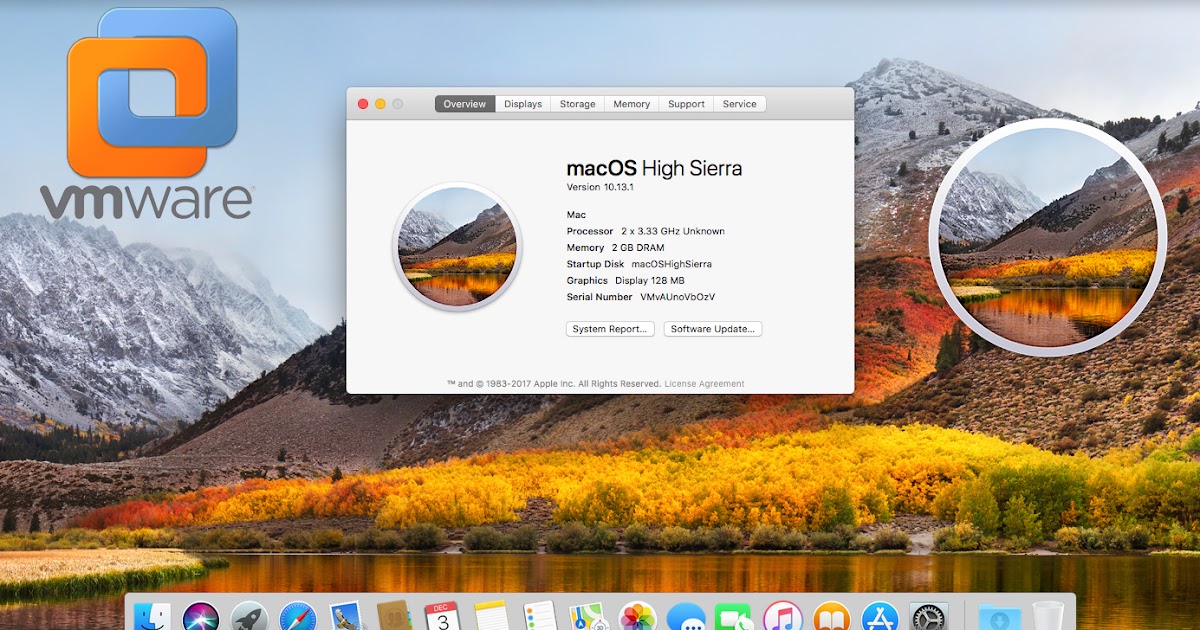This screenshot has height=630, width=1200.
Task: Open Mail stamp icon in dock
Action: [347, 617]
